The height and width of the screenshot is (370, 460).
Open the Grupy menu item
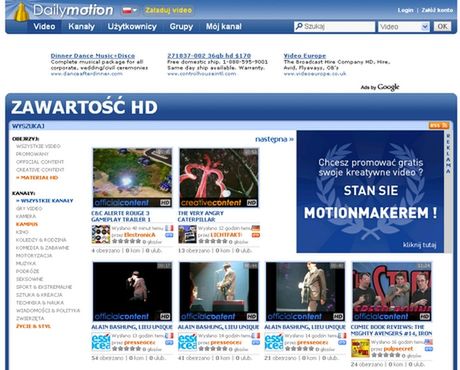coord(181,27)
